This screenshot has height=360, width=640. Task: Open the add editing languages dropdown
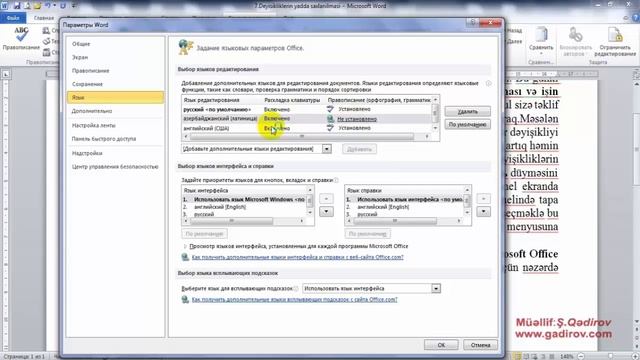tap(327, 149)
